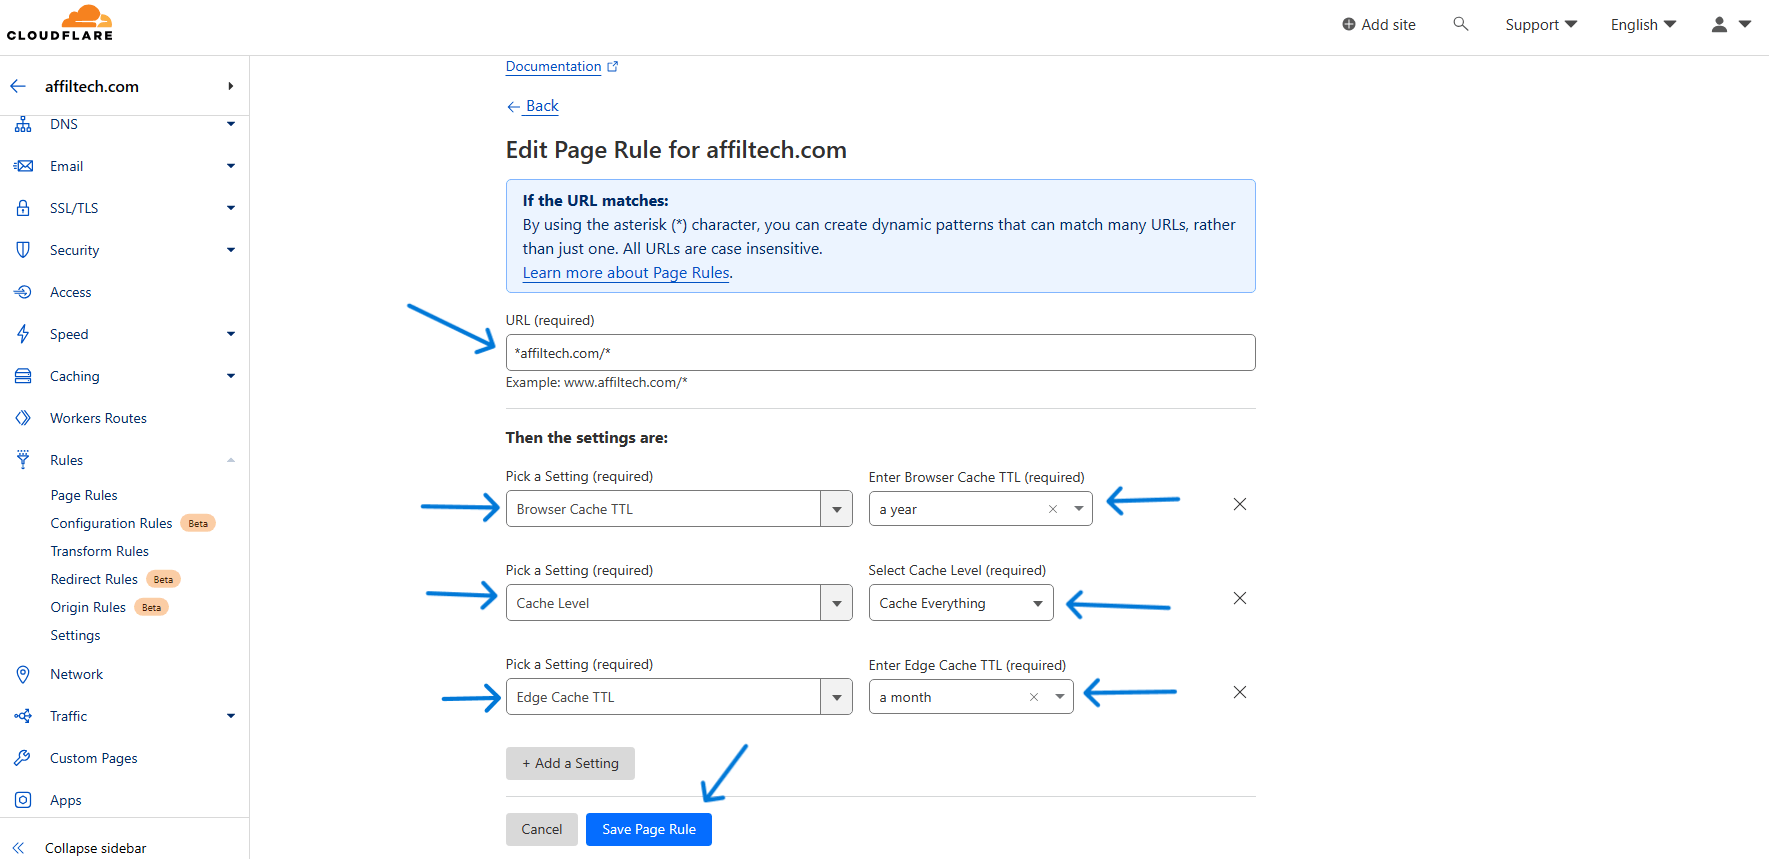Open the 'a month' TTL value dropdown

(1060, 697)
